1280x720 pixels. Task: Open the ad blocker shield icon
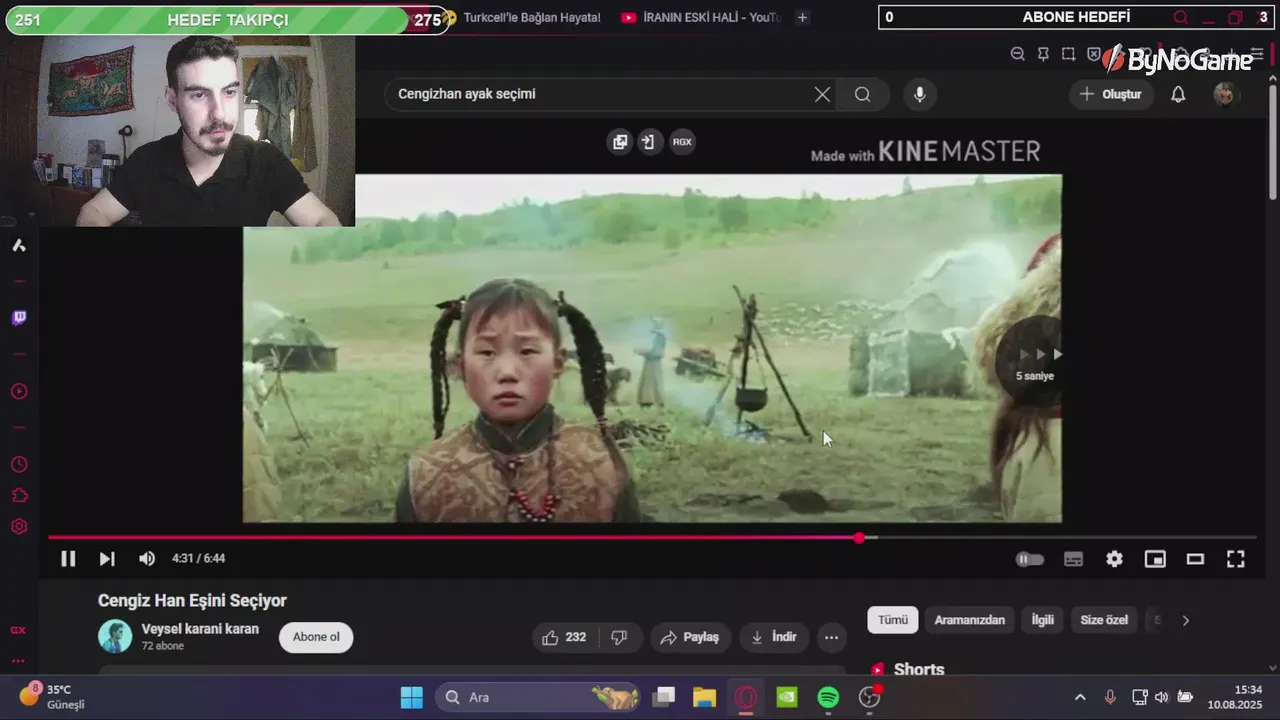[1094, 54]
